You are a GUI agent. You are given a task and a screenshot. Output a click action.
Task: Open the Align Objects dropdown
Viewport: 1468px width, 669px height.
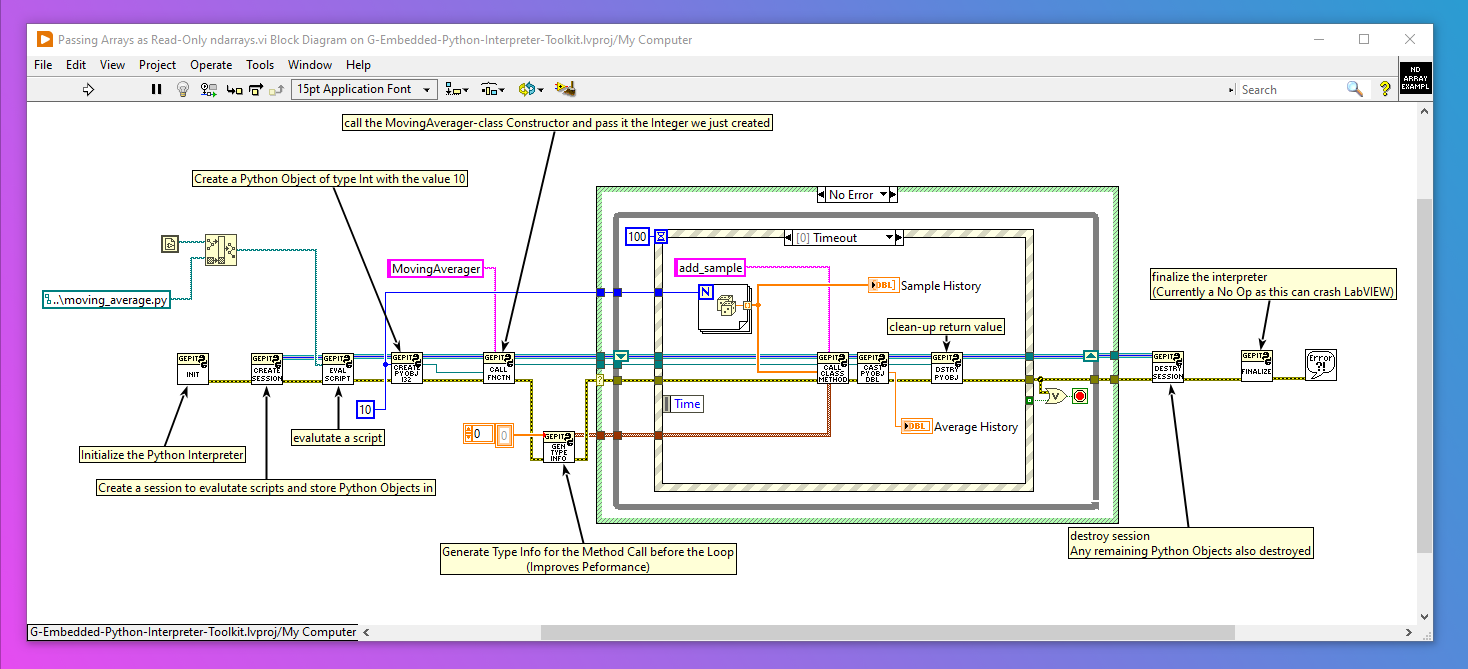click(457, 89)
